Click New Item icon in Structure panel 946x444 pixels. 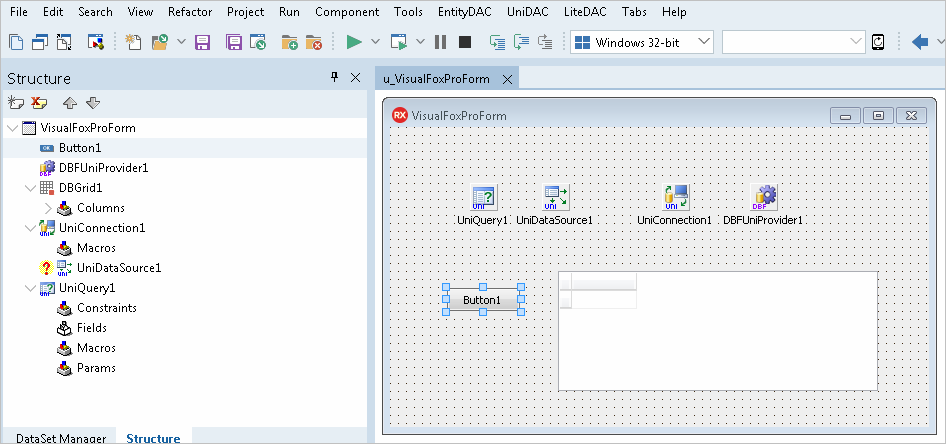tap(16, 103)
